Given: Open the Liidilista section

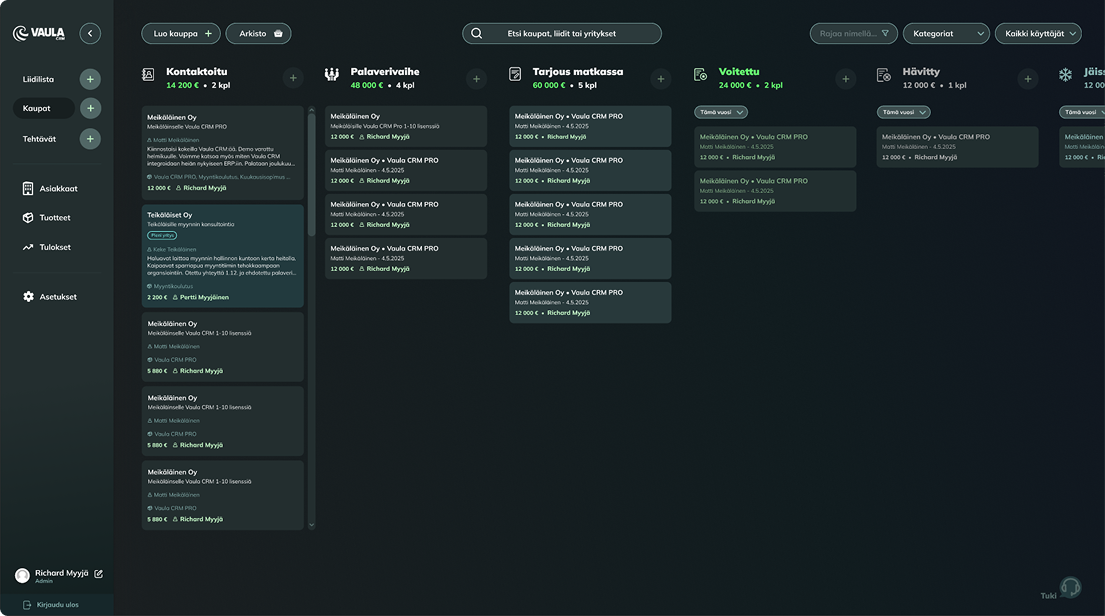Looking at the screenshot, I should tap(40, 78).
